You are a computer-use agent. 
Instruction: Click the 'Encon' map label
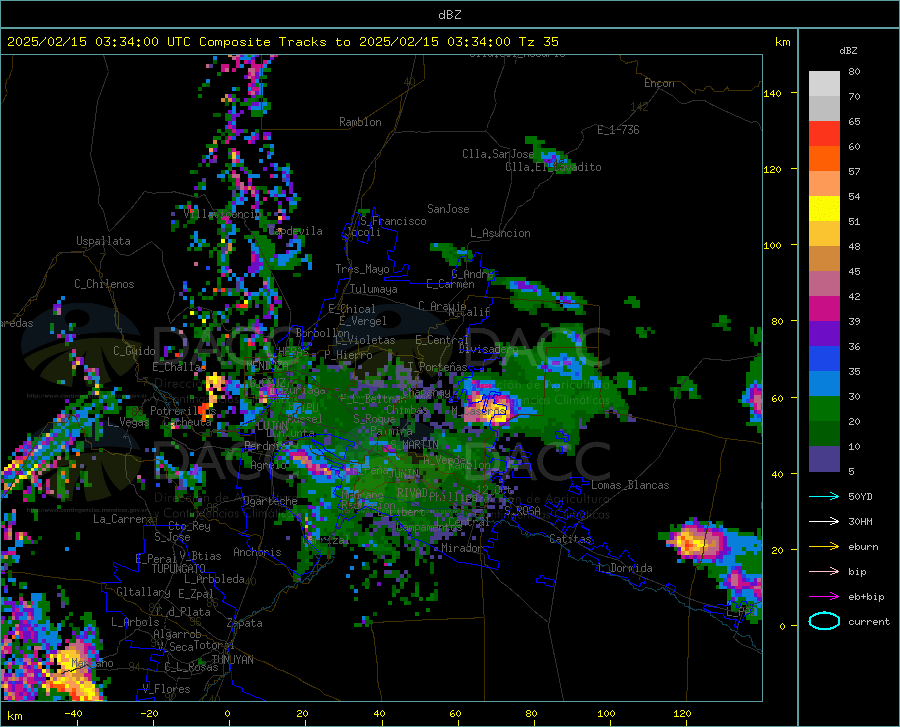(659, 83)
